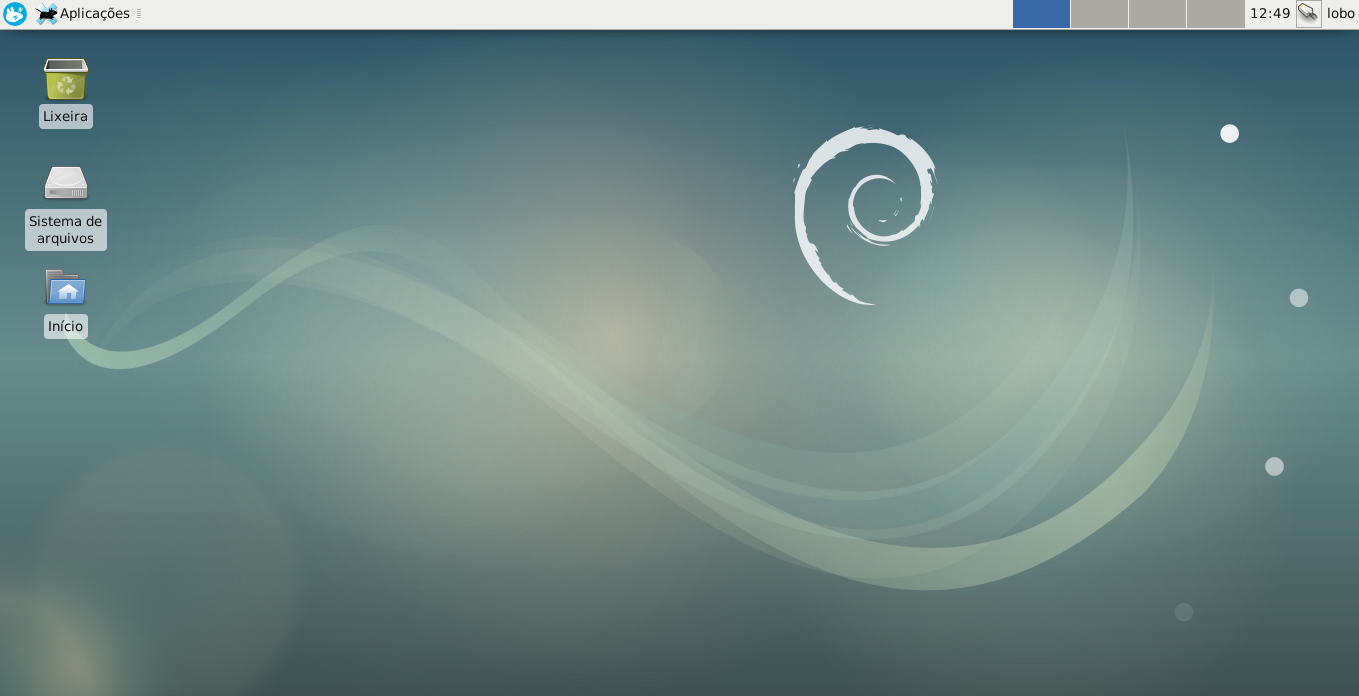This screenshot has width=1359, height=696.
Task: Switch to workspace 4 in the pager
Action: pos(1215,14)
